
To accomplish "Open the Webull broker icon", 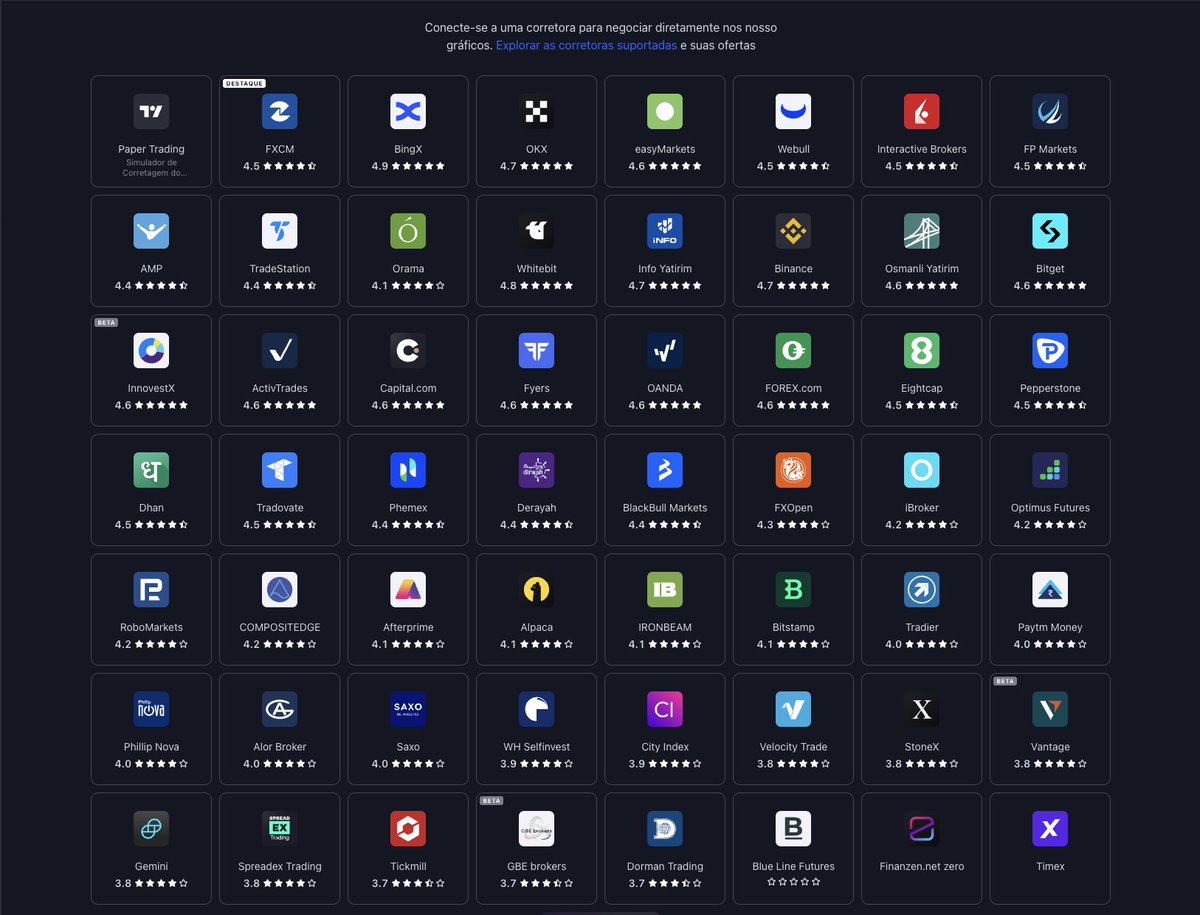I will (793, 112).
